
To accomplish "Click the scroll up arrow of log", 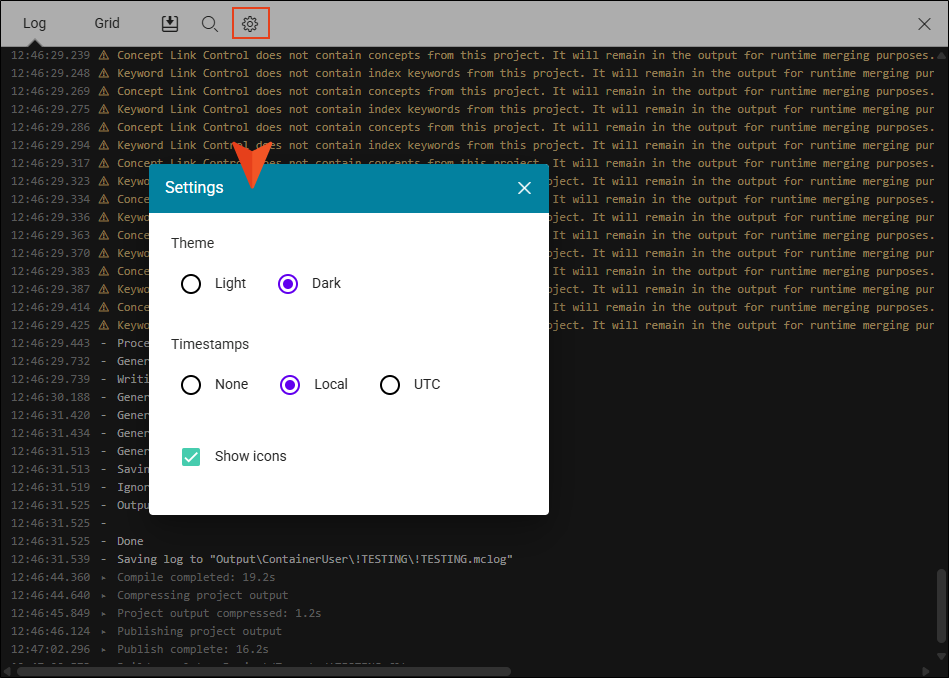I will (x=941, y=55).
